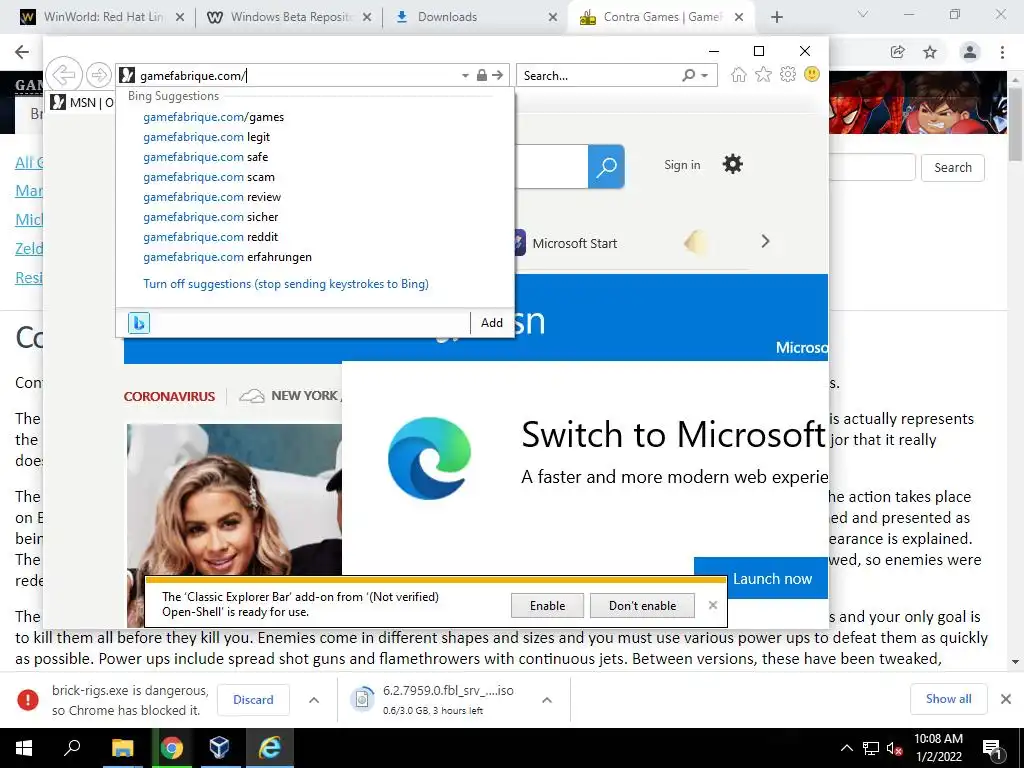Viewport: 1024px width, 768px height.
Task: Select suggestion gamefabrique.com sicher
Action: pyautogui.click(x=210, y=217)
